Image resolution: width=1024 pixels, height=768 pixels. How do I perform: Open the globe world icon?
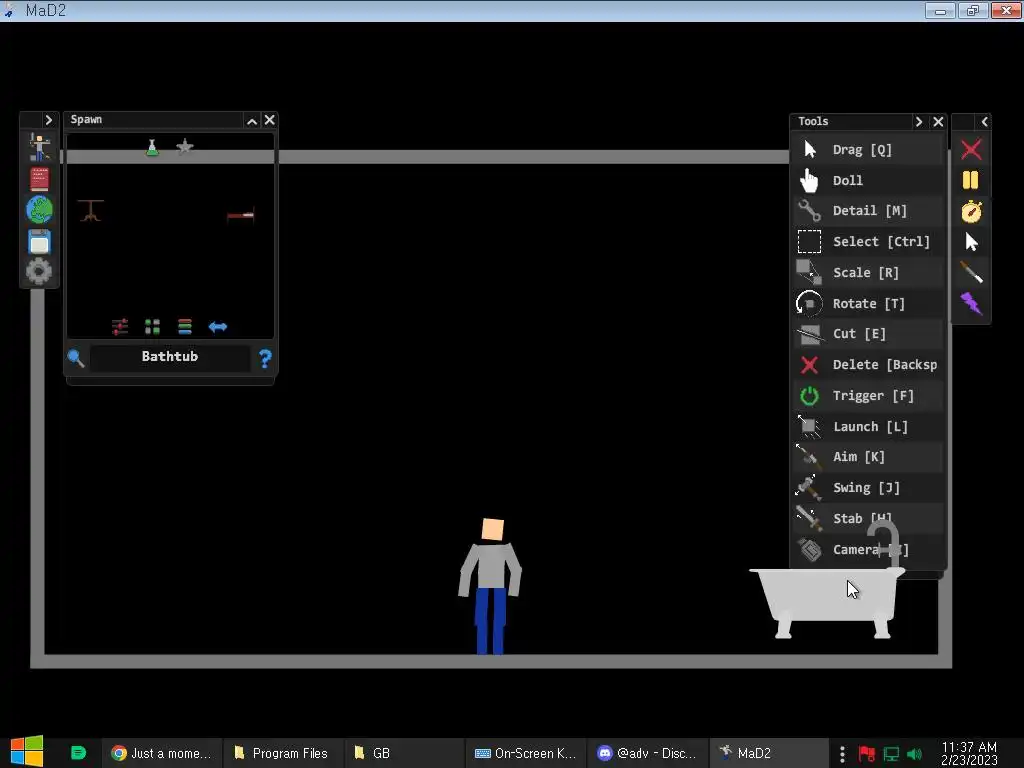pos(39,210)
